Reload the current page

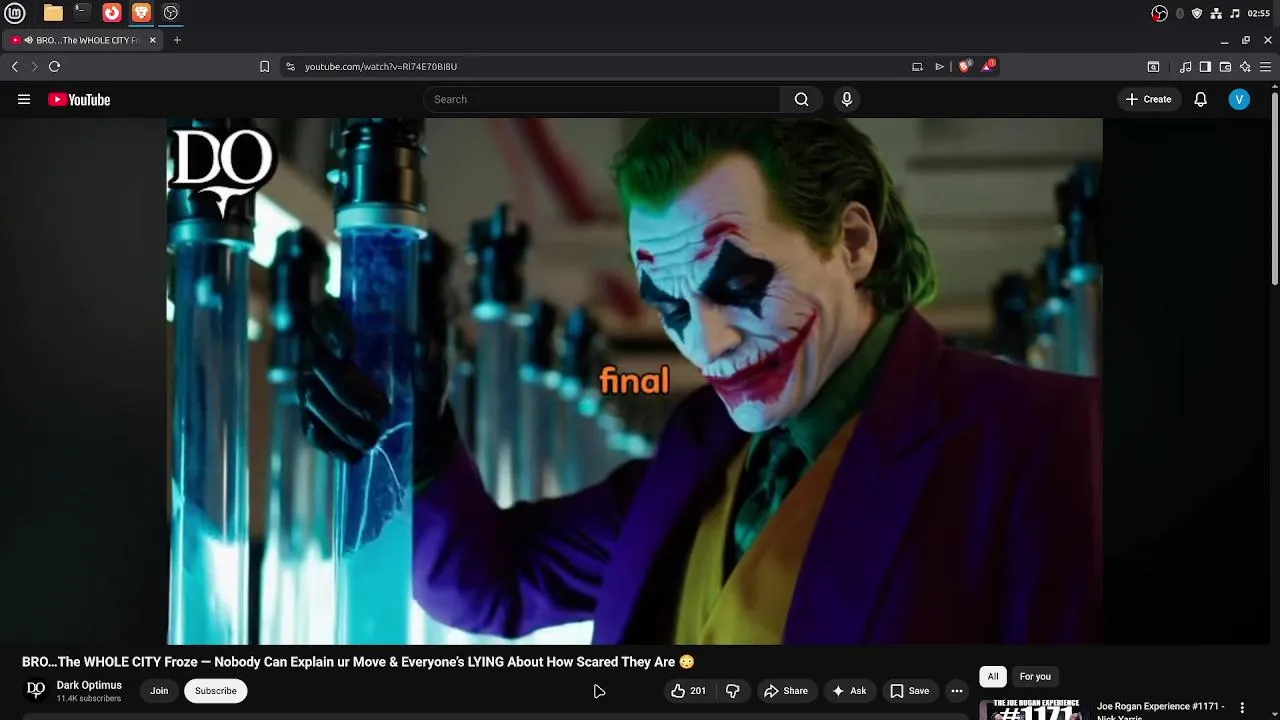coord(54,66)
